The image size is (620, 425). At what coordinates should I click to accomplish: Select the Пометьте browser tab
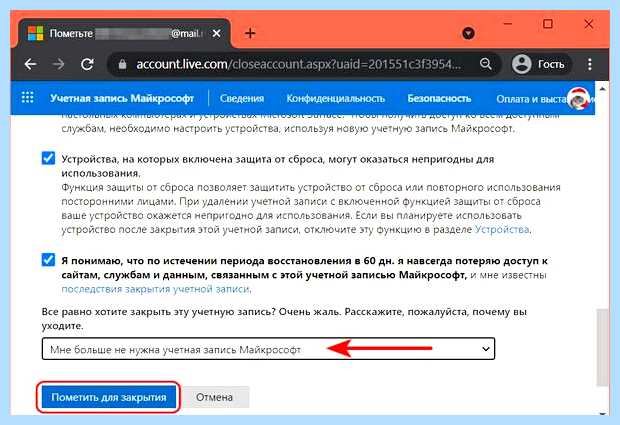tap(125, 34)
